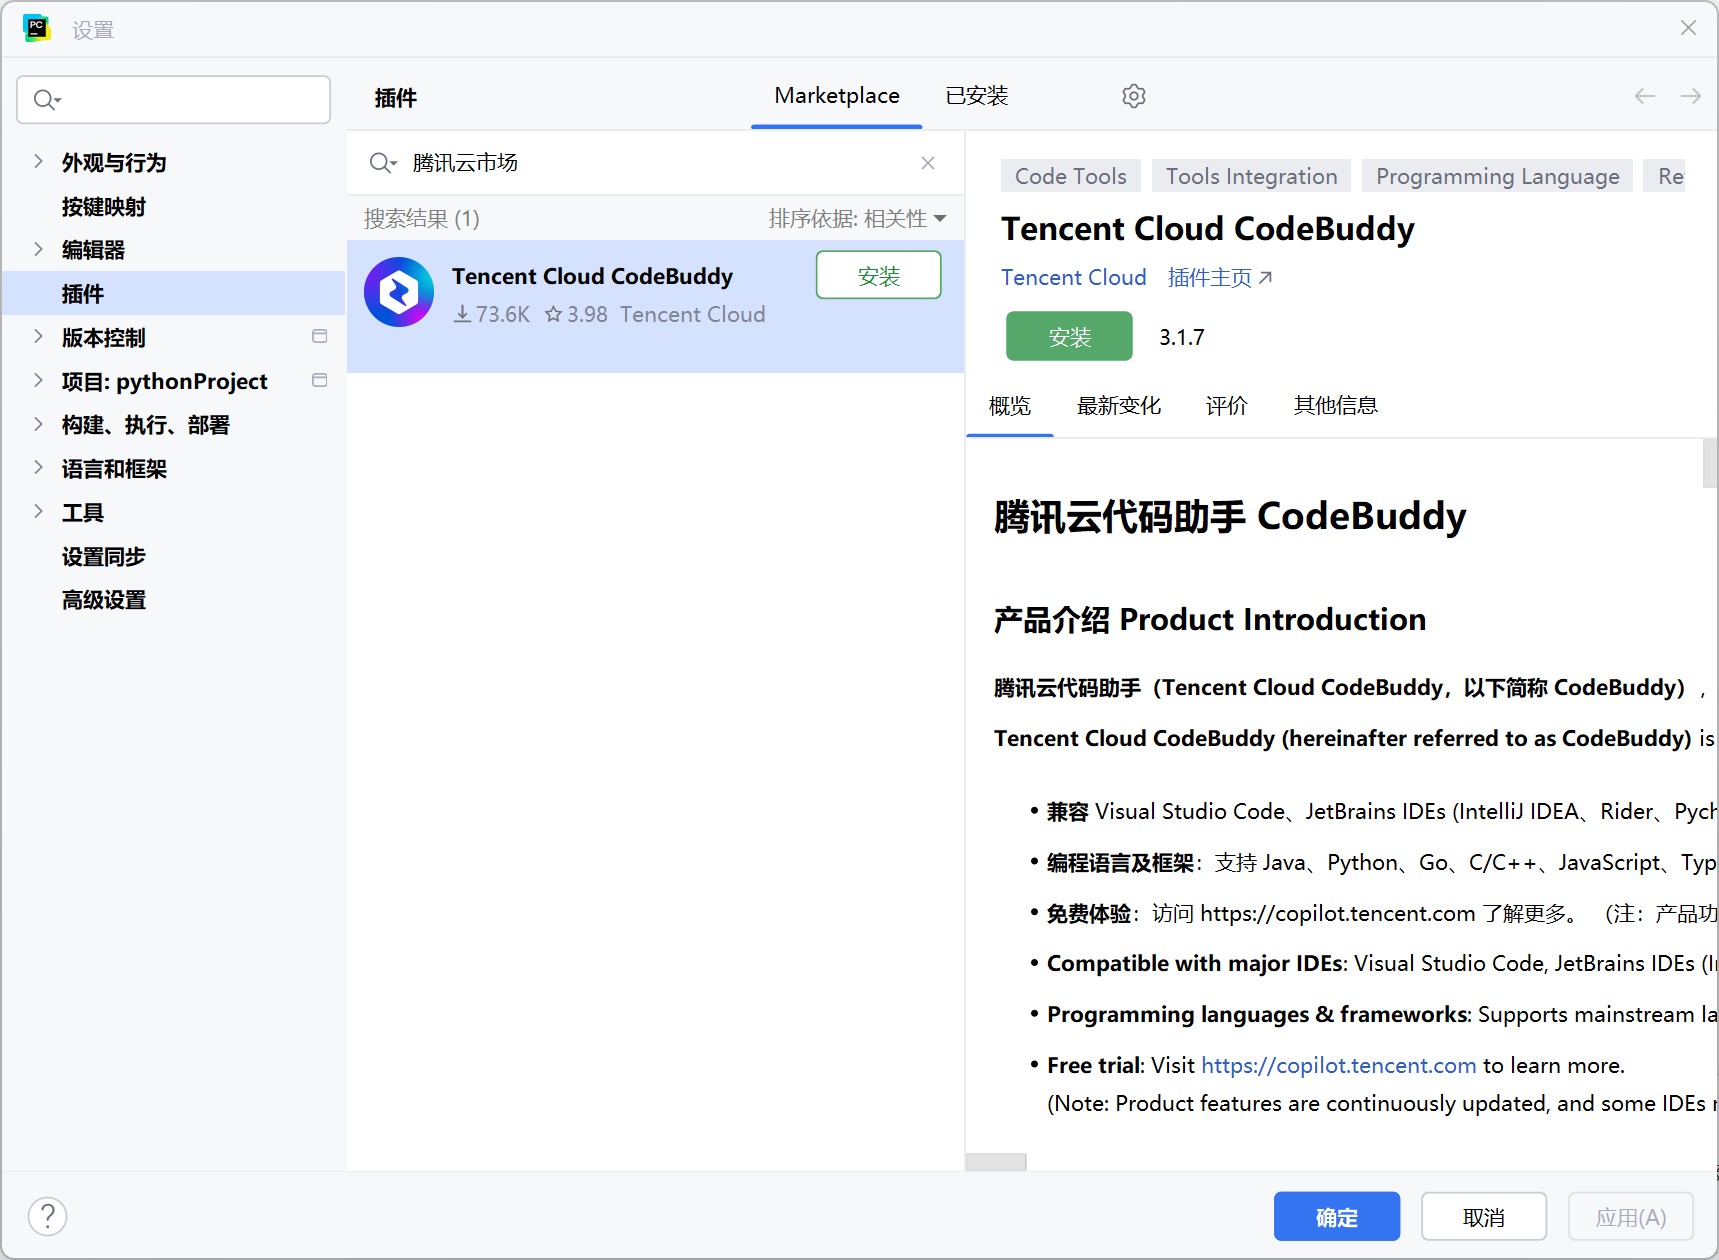Open the 插件主页 external link
This screenshot has height=1260, width=1719.
[1220, 278]
